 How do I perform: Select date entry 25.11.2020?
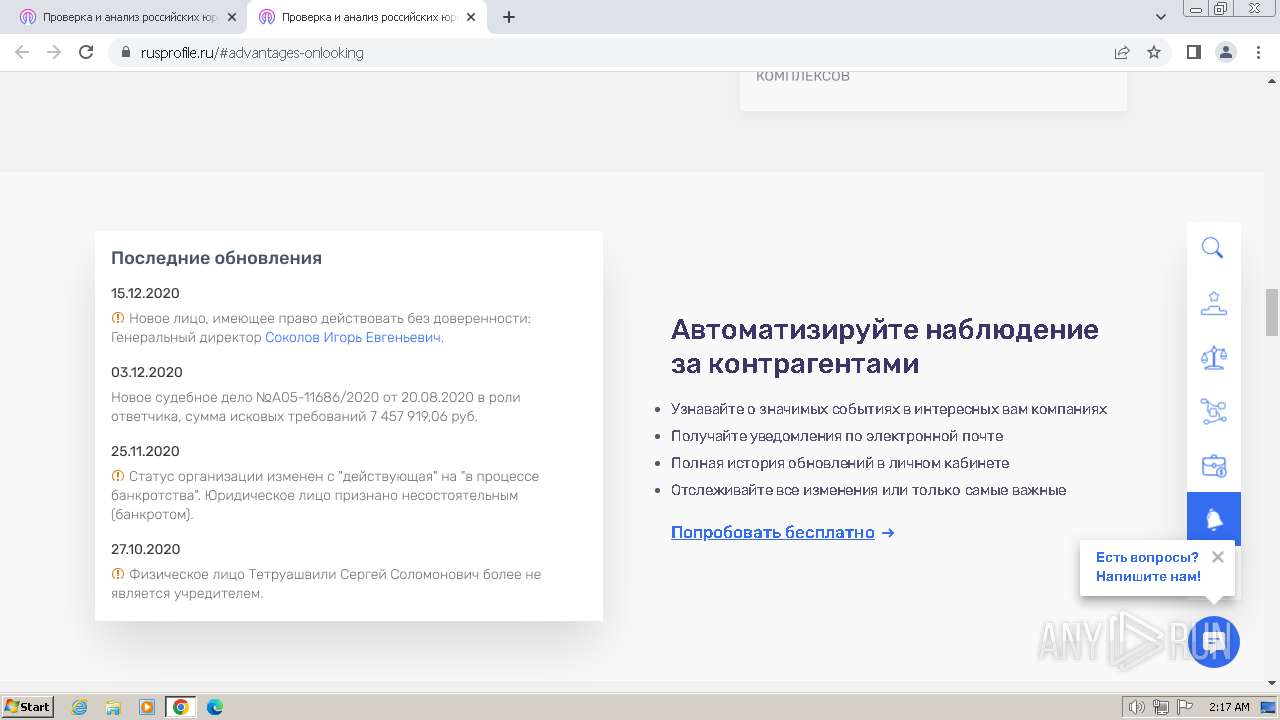pos(145,451)
